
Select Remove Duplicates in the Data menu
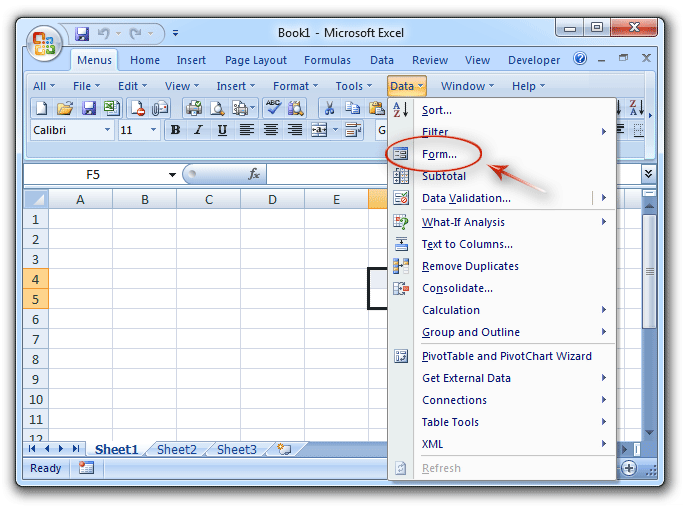click(x=470, y=266)
